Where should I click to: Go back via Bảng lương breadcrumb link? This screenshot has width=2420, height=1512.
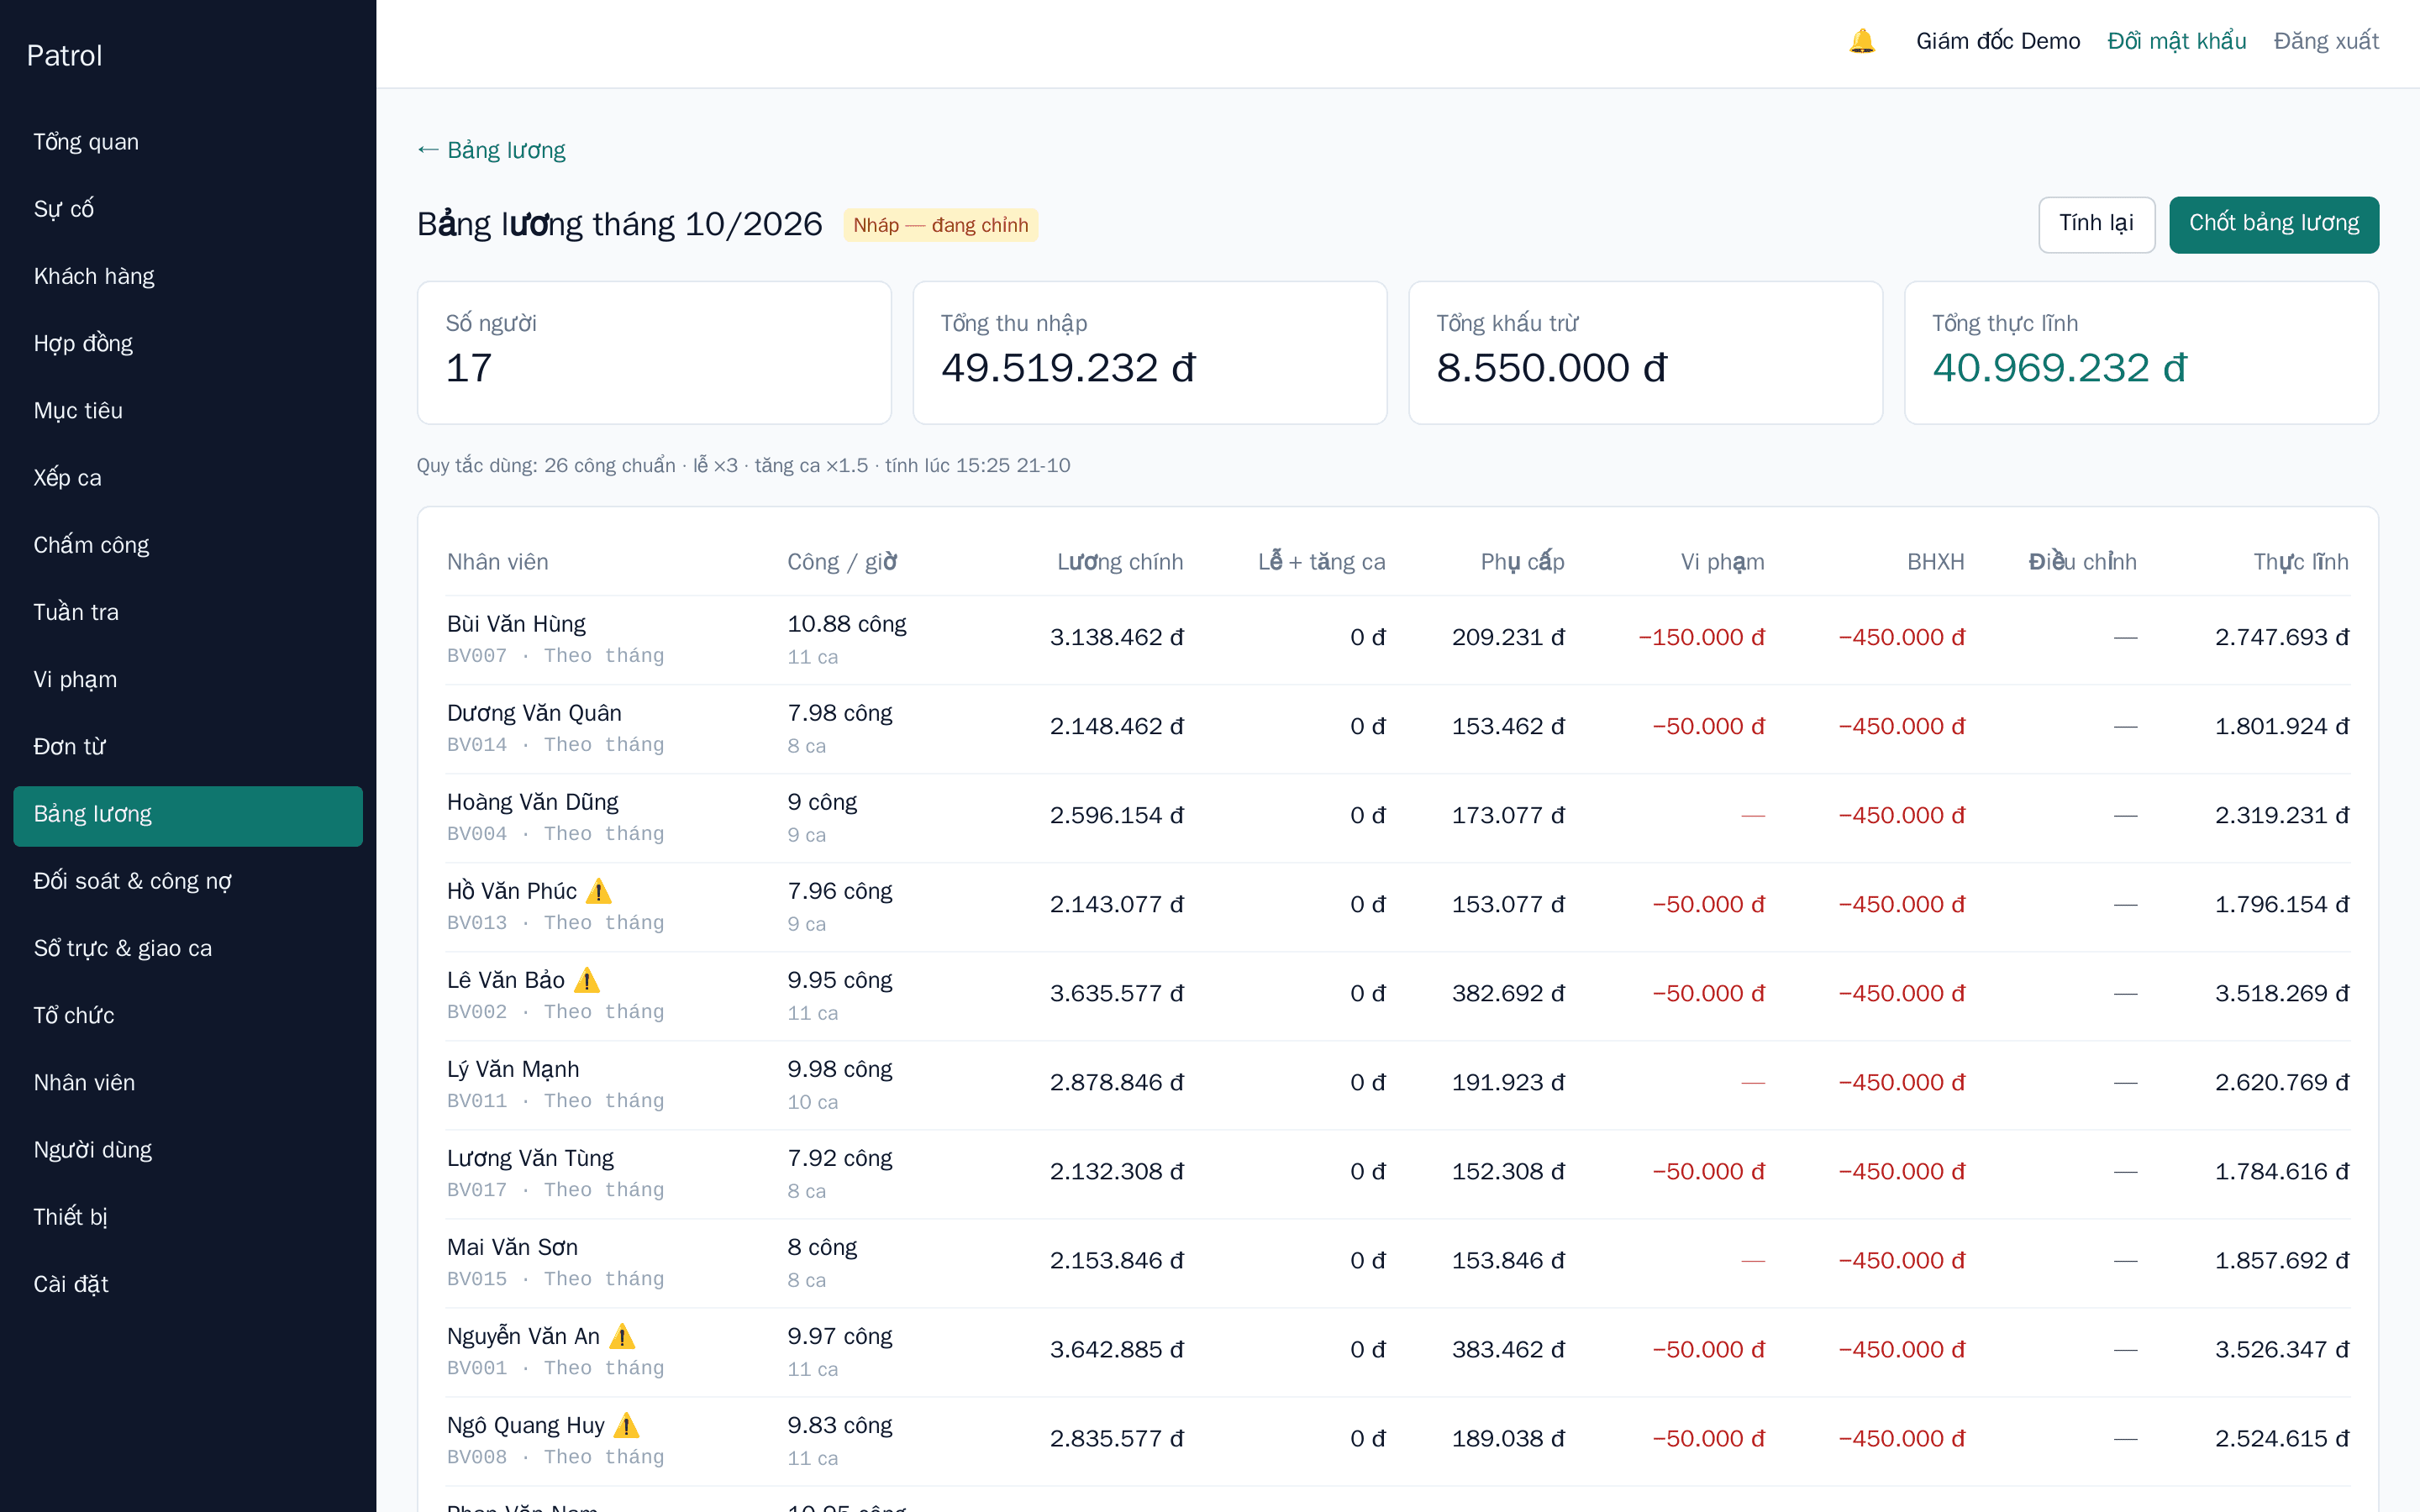[491, 150]
